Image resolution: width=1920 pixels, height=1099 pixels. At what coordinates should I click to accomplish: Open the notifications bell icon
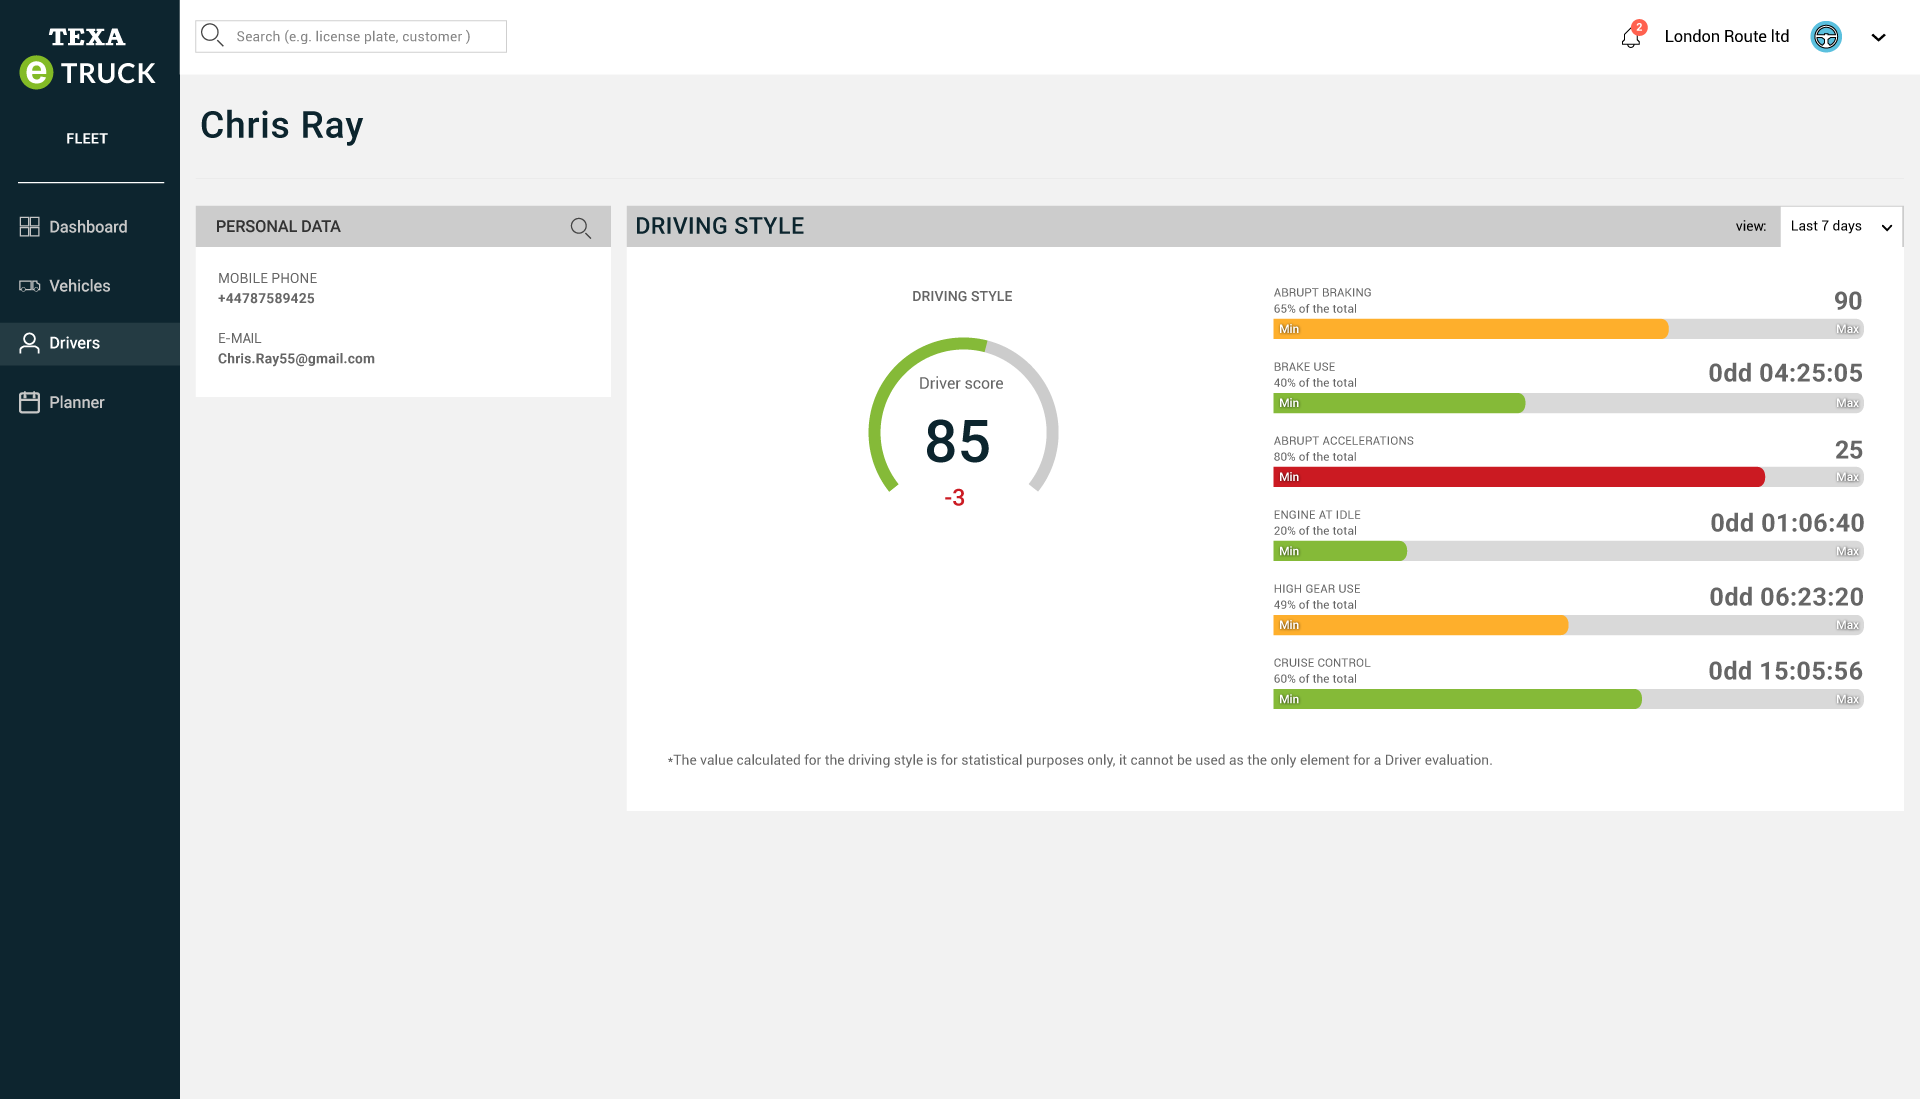pos(1631,36)
